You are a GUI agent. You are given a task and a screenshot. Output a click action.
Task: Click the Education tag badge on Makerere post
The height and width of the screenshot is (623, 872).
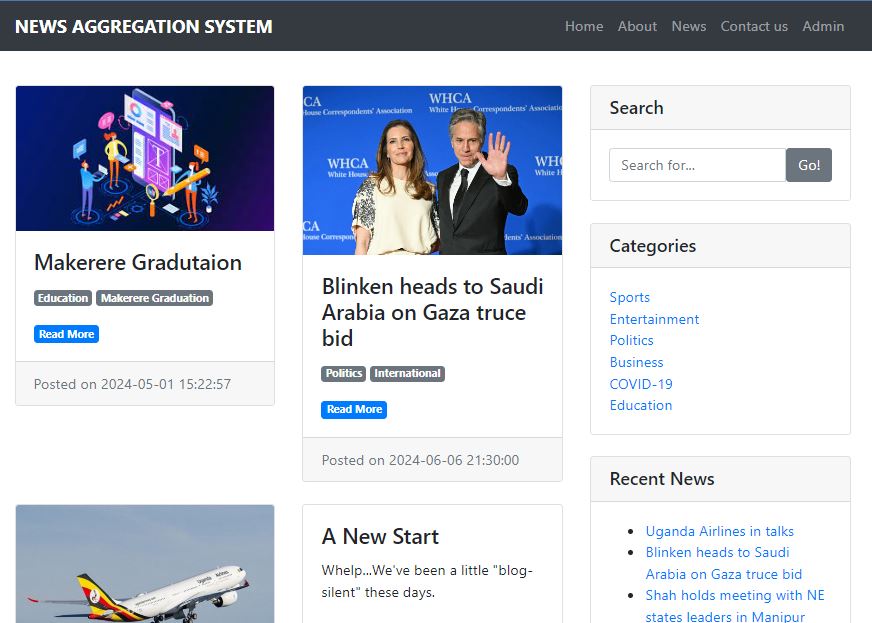[63, 297]
